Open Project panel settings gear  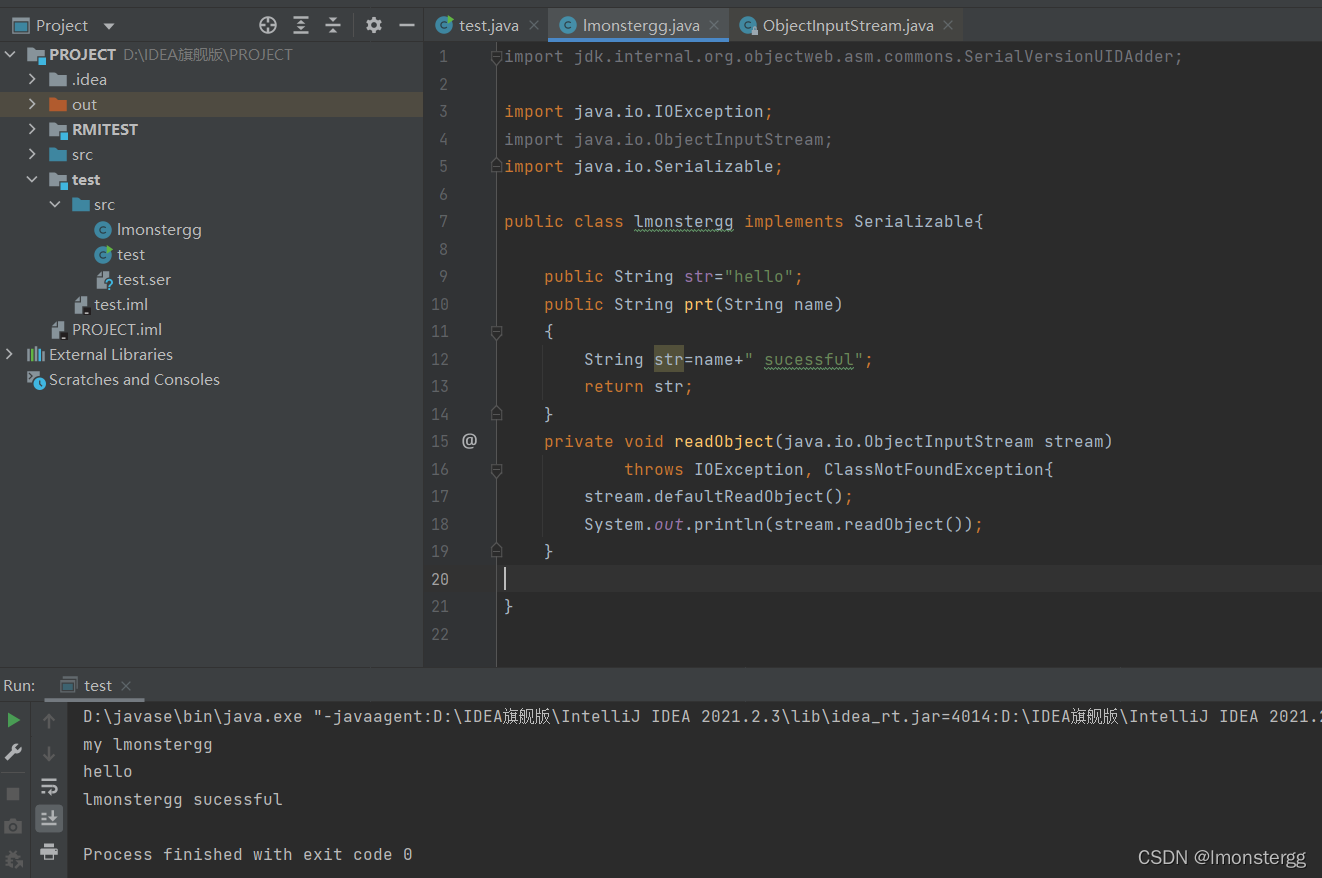374,25
